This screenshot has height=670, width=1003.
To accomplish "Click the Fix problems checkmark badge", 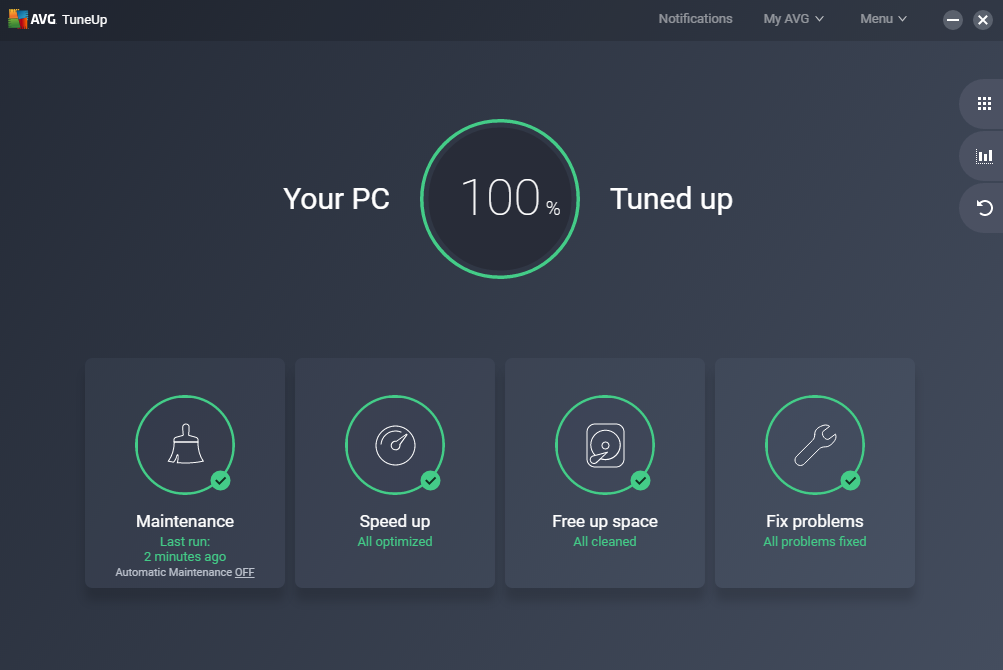I will [x=850, y=481].
